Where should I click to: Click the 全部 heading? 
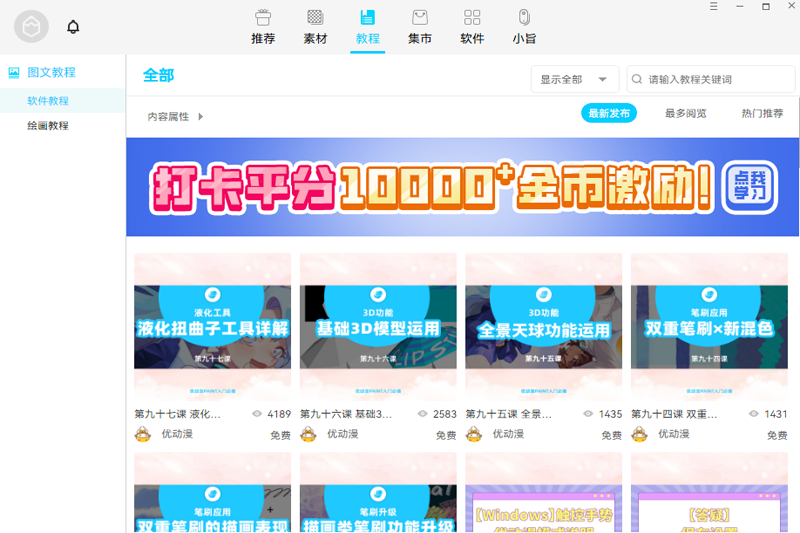click(x=159, y=75)
